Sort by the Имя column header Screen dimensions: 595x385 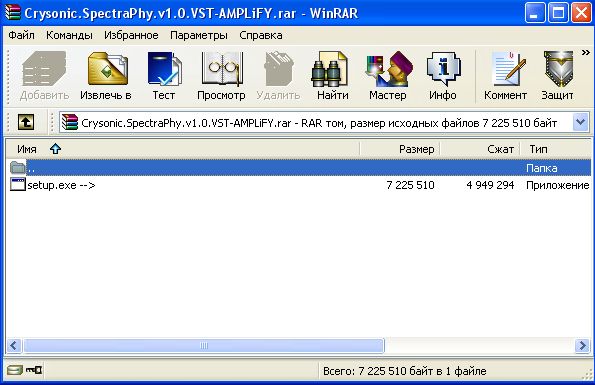click(x=182, y=149)
